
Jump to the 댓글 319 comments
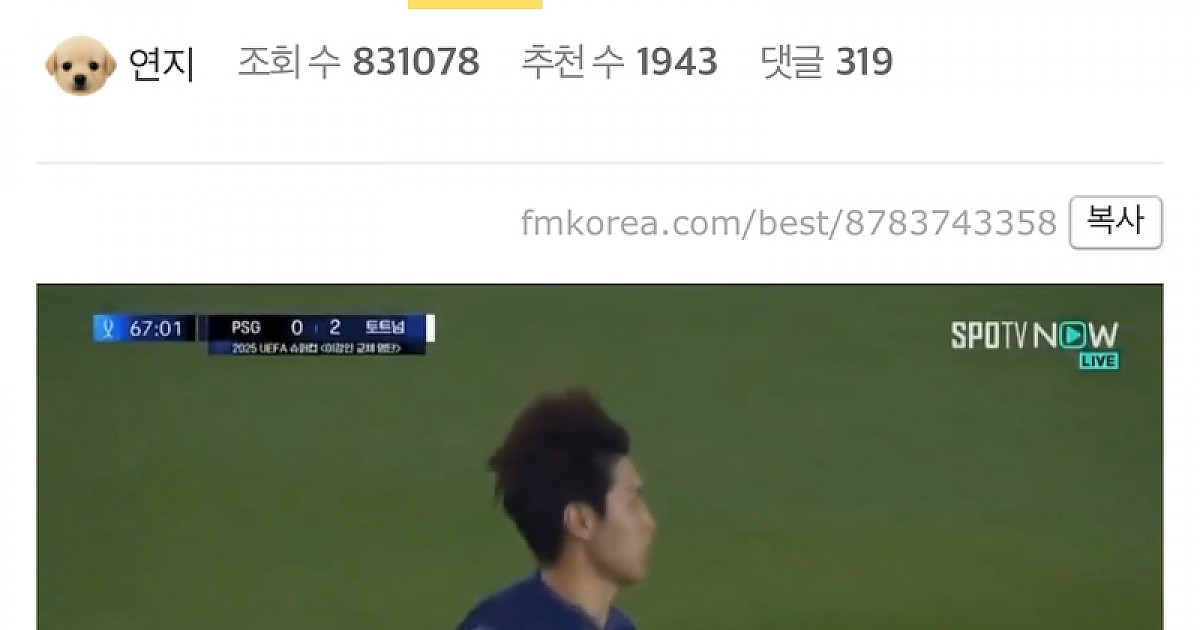pos(826,63)
